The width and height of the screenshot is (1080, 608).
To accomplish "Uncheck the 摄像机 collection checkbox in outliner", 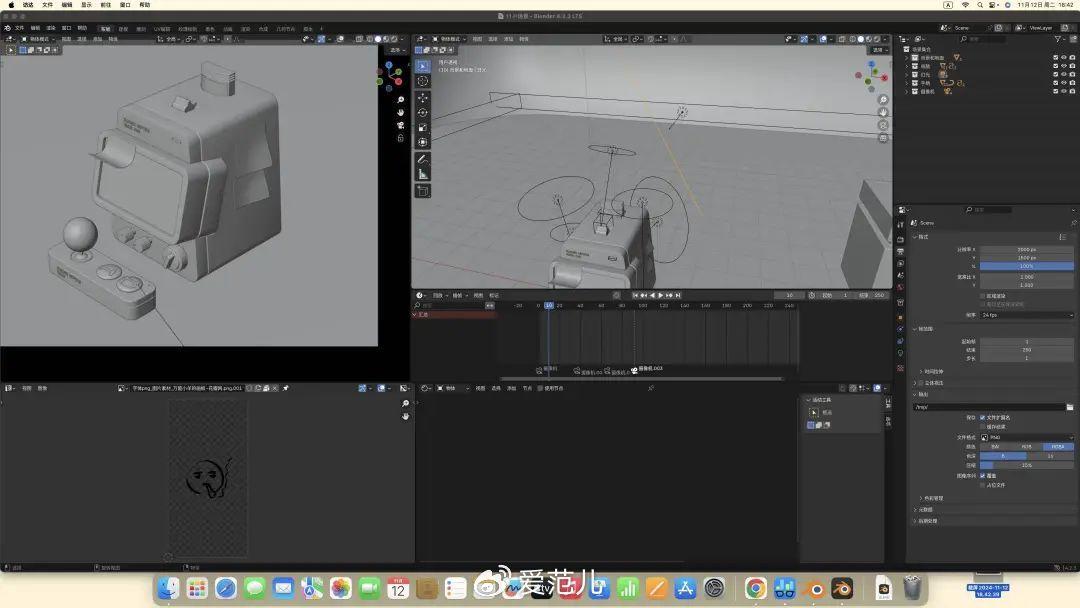I will [x=1056, y=91].
